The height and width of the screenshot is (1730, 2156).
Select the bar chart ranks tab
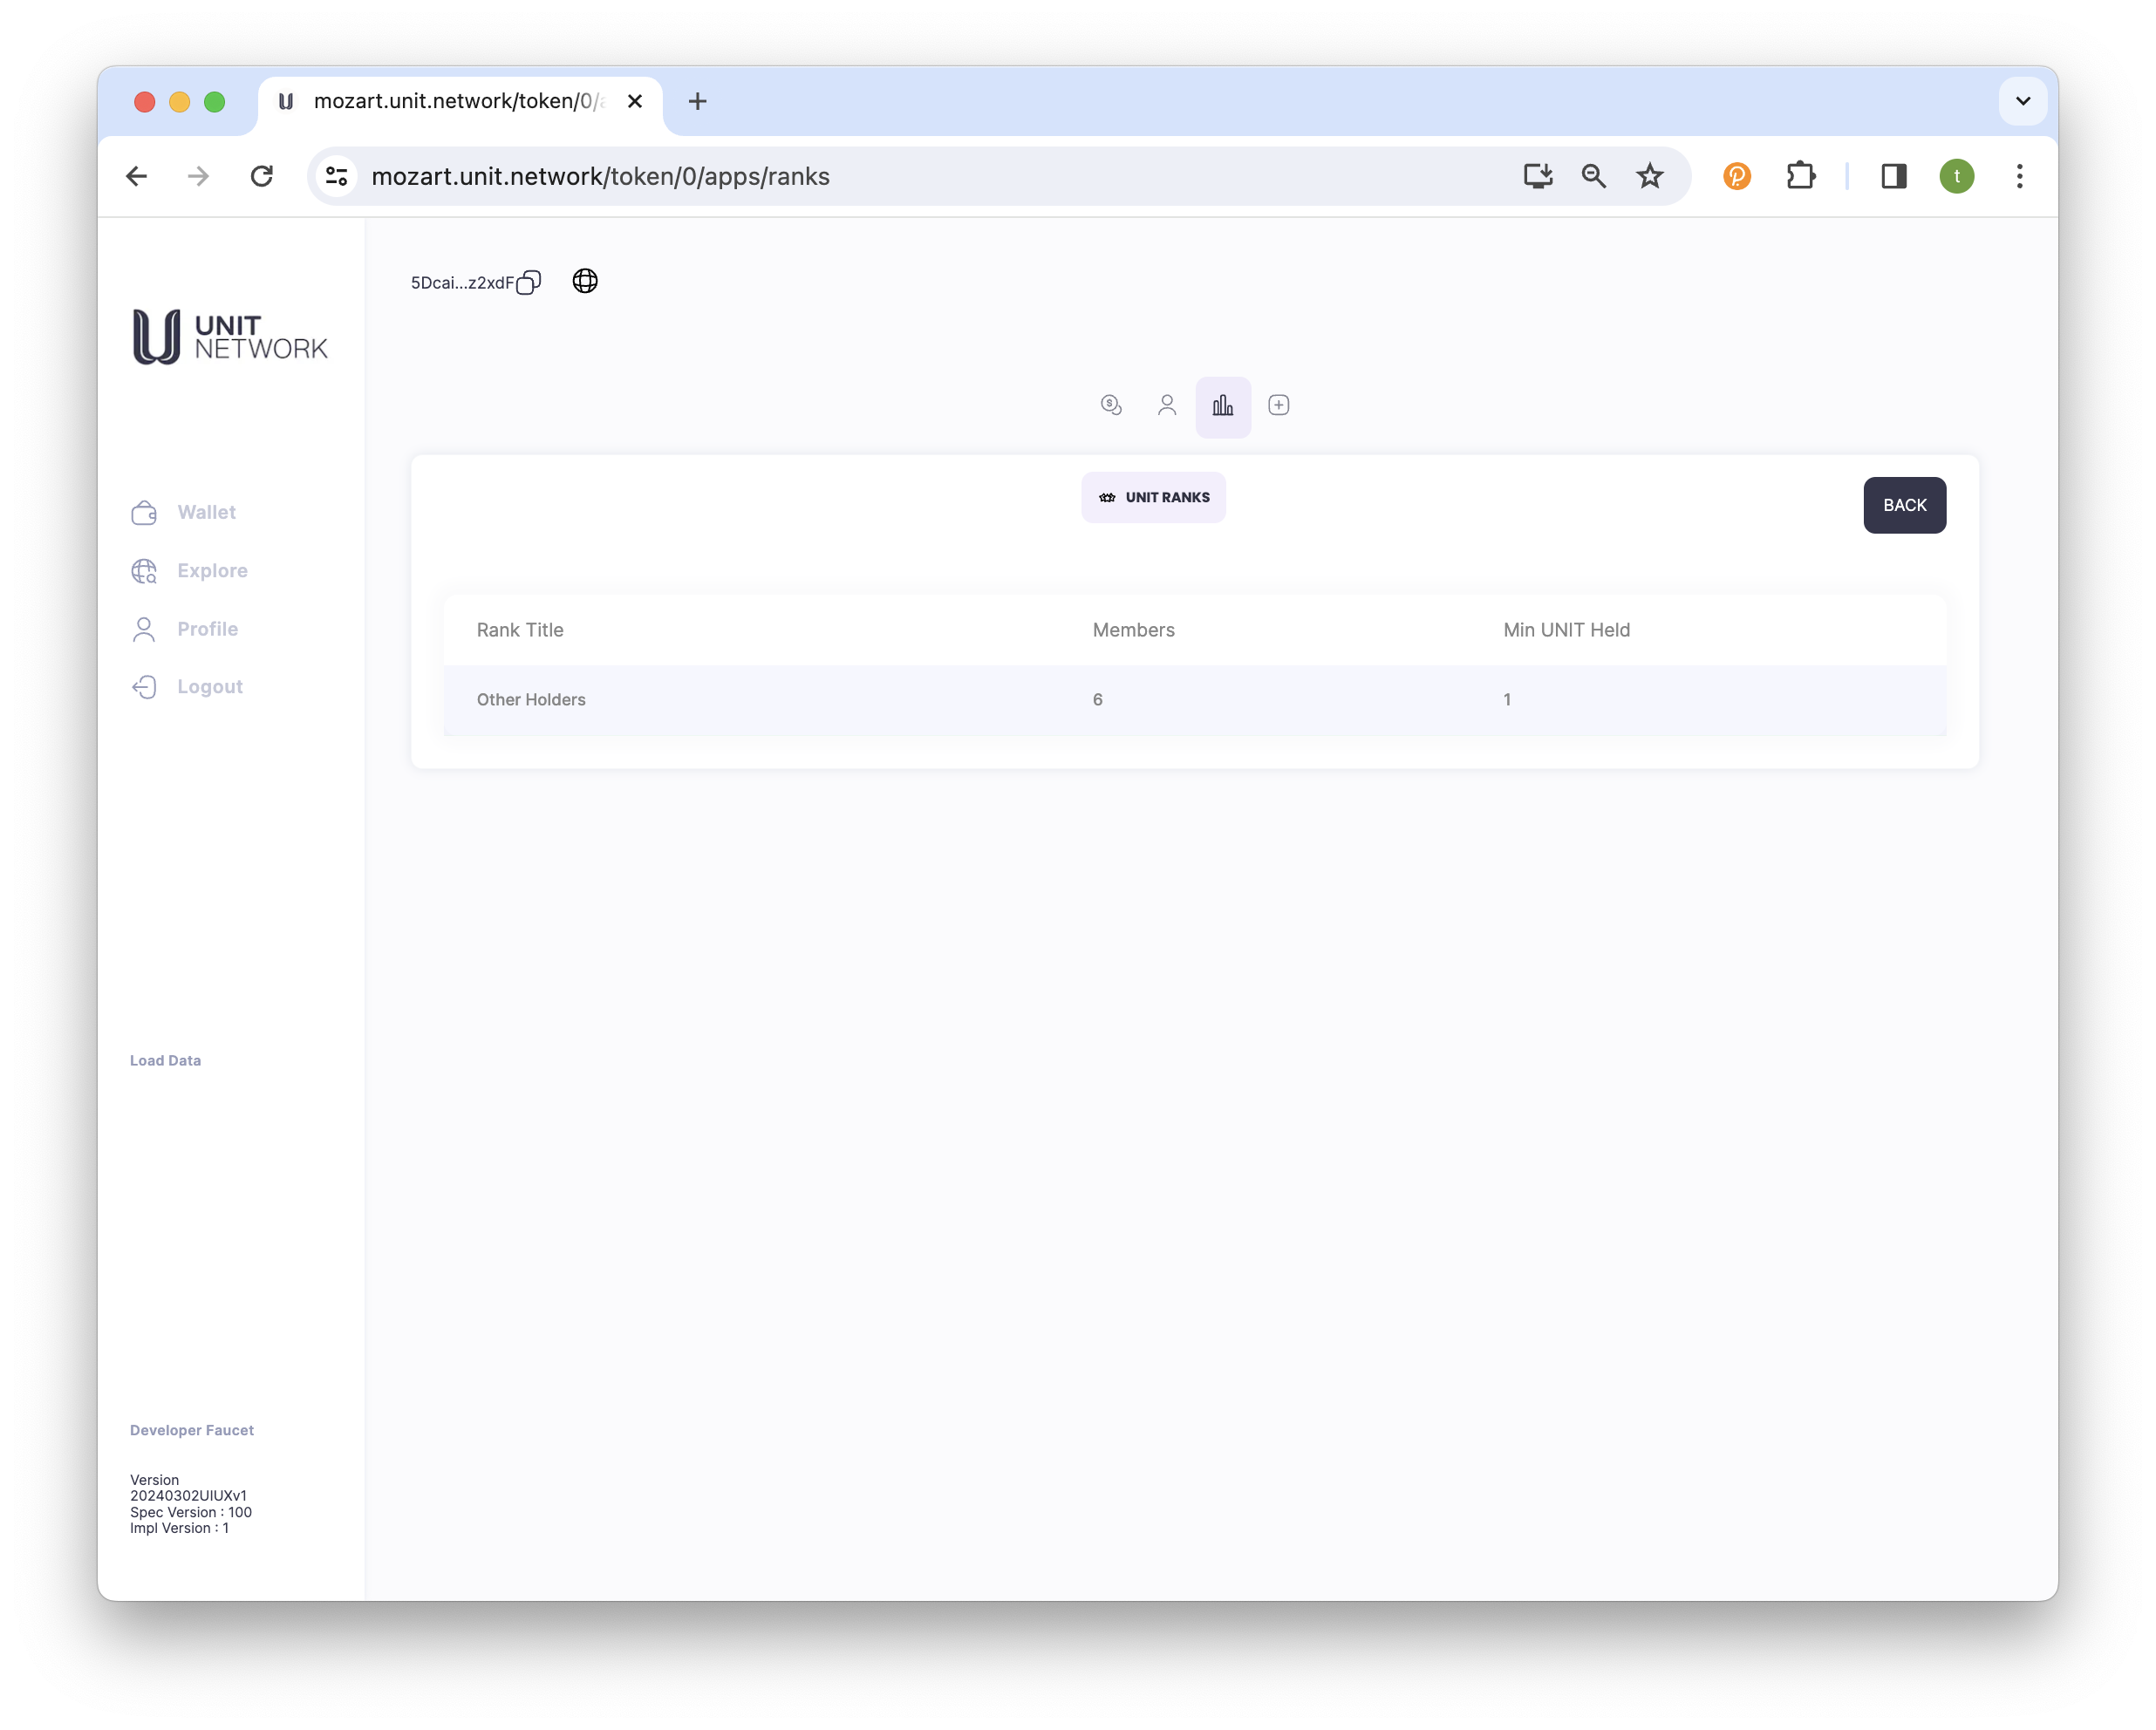click(x=1222, y=406)
